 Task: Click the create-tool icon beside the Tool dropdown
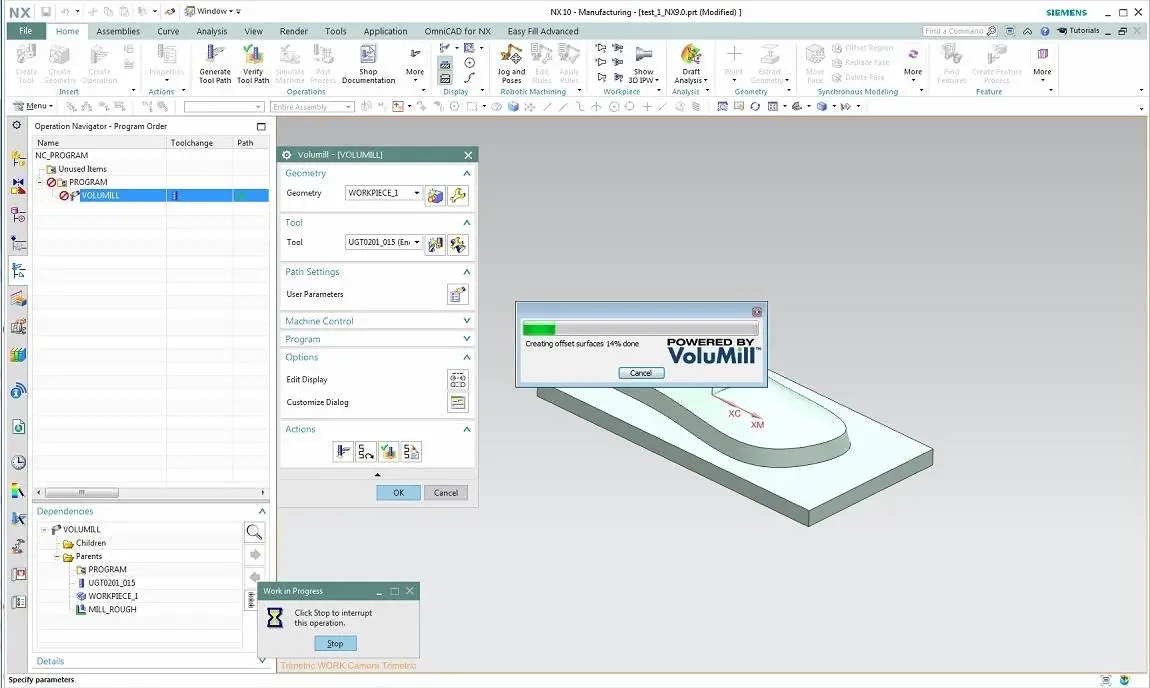click(436, 244)
